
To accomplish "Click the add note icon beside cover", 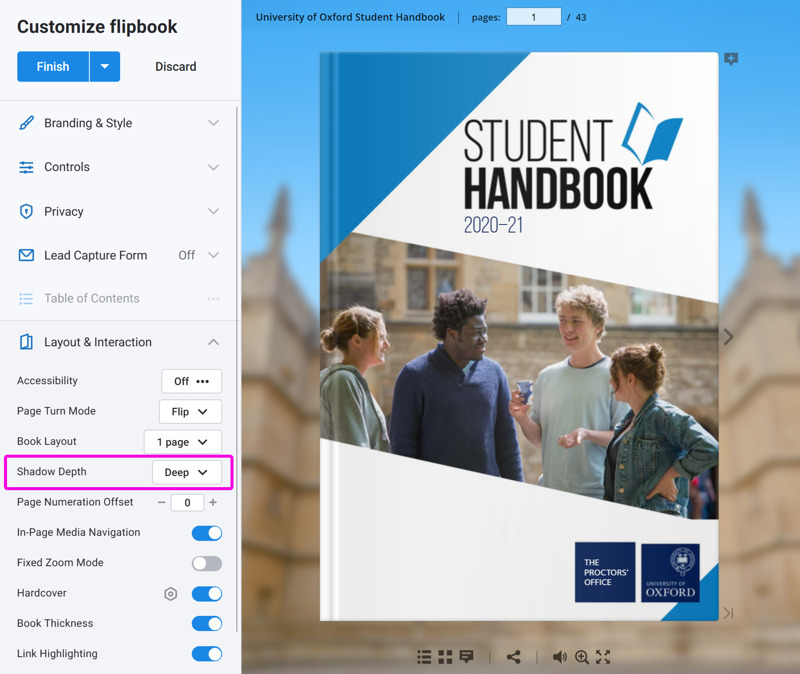I will (731, 59).
